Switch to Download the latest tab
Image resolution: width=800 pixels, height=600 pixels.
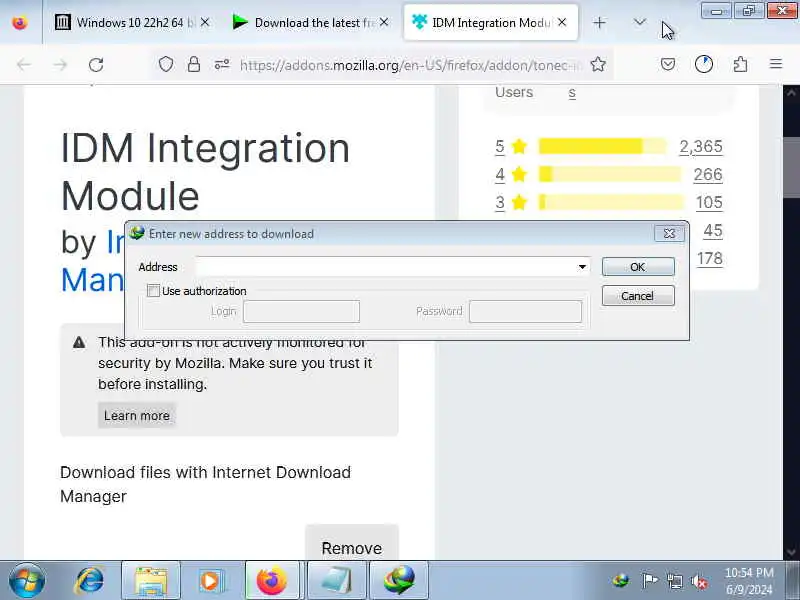(311, 23)
